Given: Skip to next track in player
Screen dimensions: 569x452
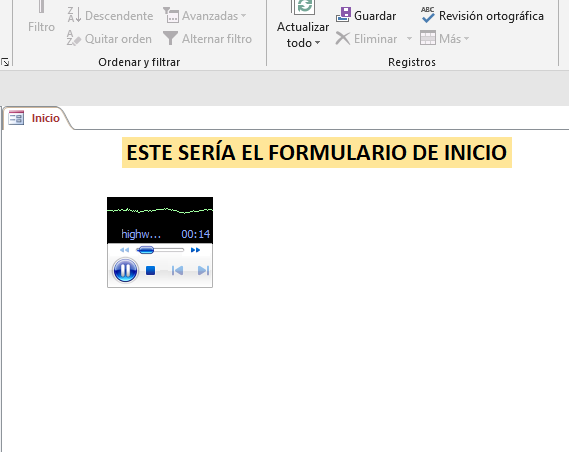Looking at the screenshot, I should 203,271.
